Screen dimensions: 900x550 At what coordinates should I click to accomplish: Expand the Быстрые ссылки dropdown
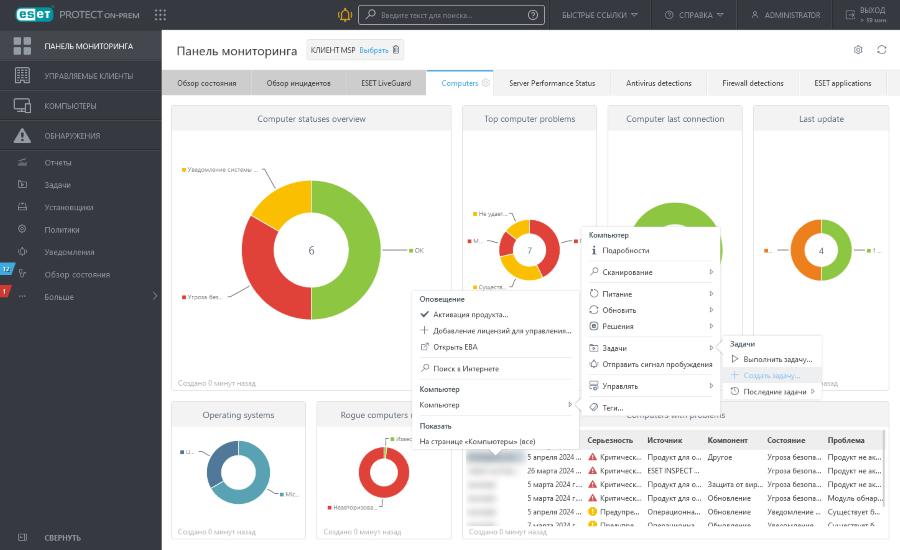601,15
